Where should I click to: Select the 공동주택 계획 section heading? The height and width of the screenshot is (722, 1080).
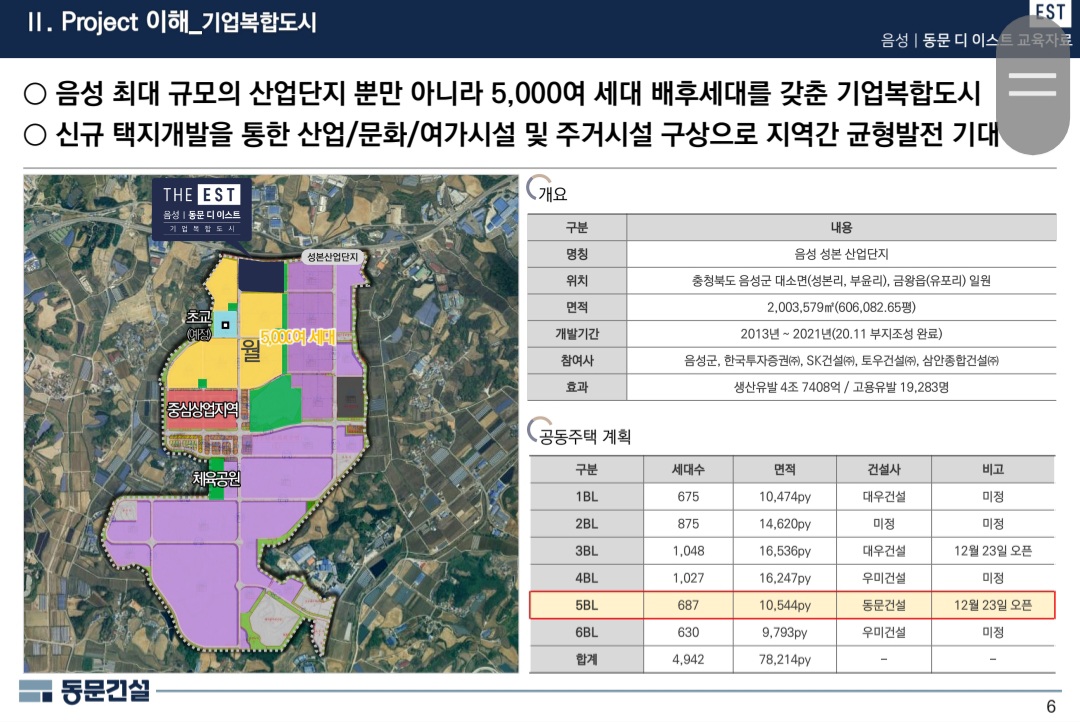(x=584, y=437)
